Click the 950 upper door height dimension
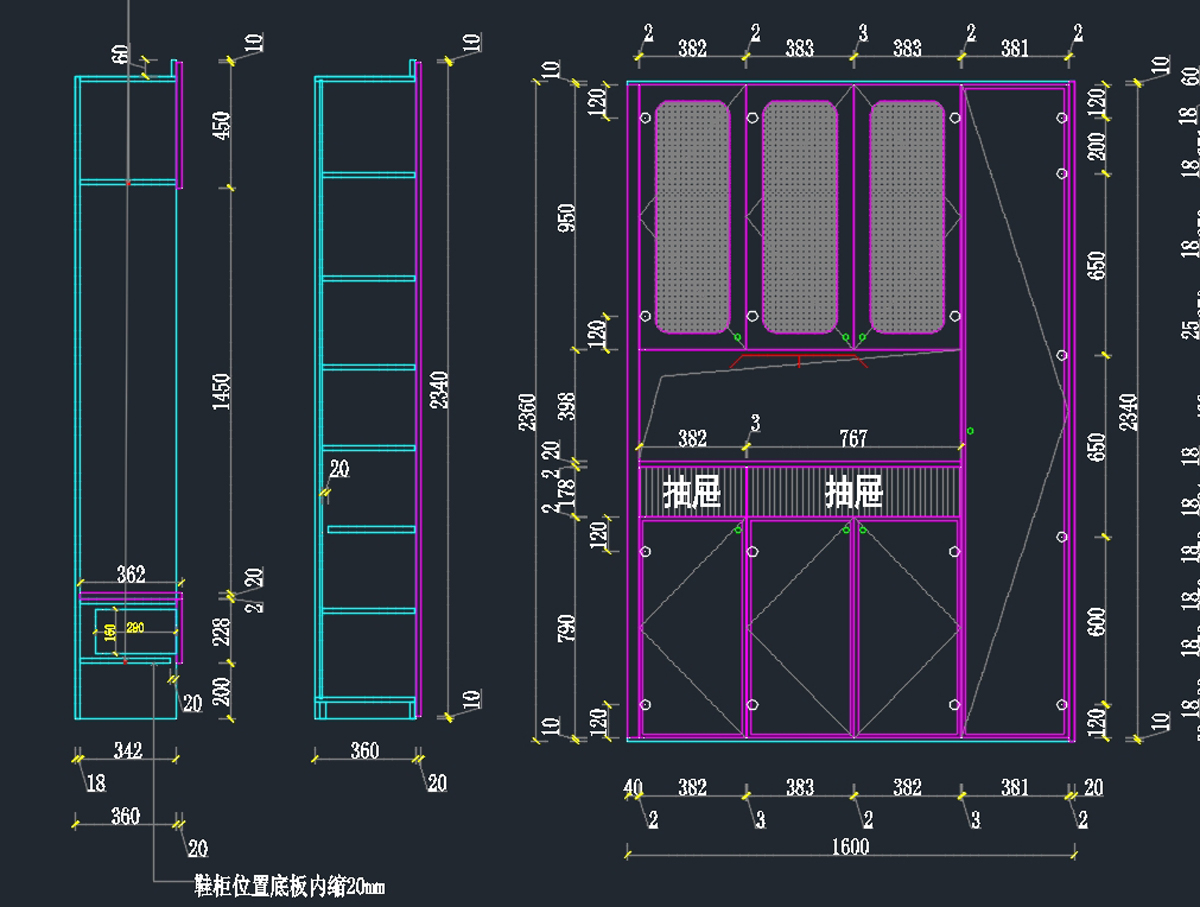 (567, 218)
